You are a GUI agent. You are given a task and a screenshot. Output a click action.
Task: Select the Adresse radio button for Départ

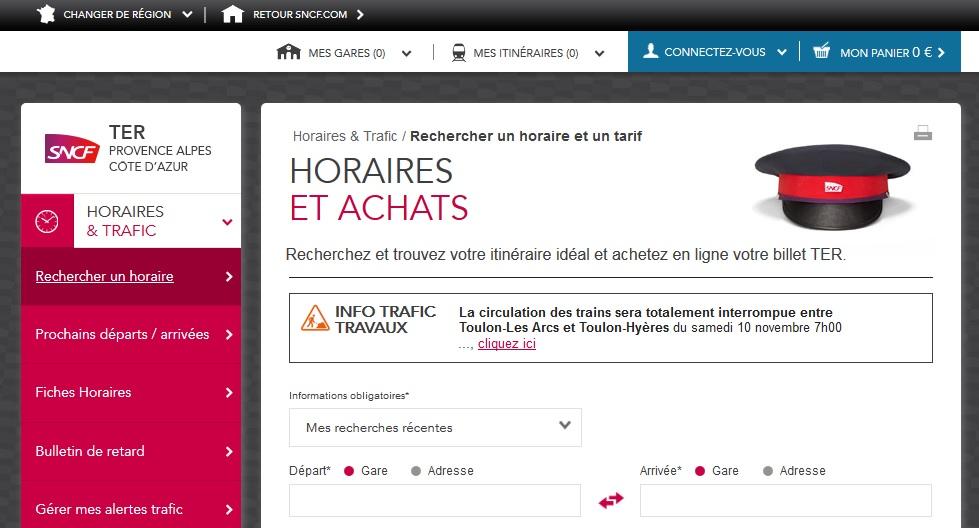(x=416, y=471)
